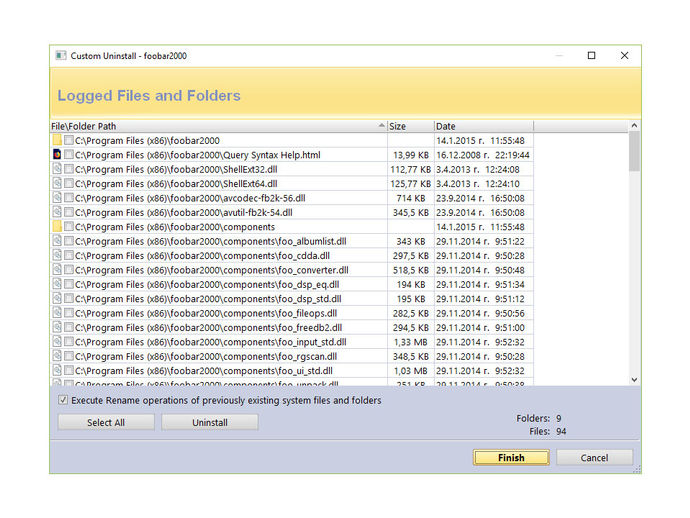This screenshot has width=690, height=518.
Task: Click the Cancel button
Action: coord(595,457)
